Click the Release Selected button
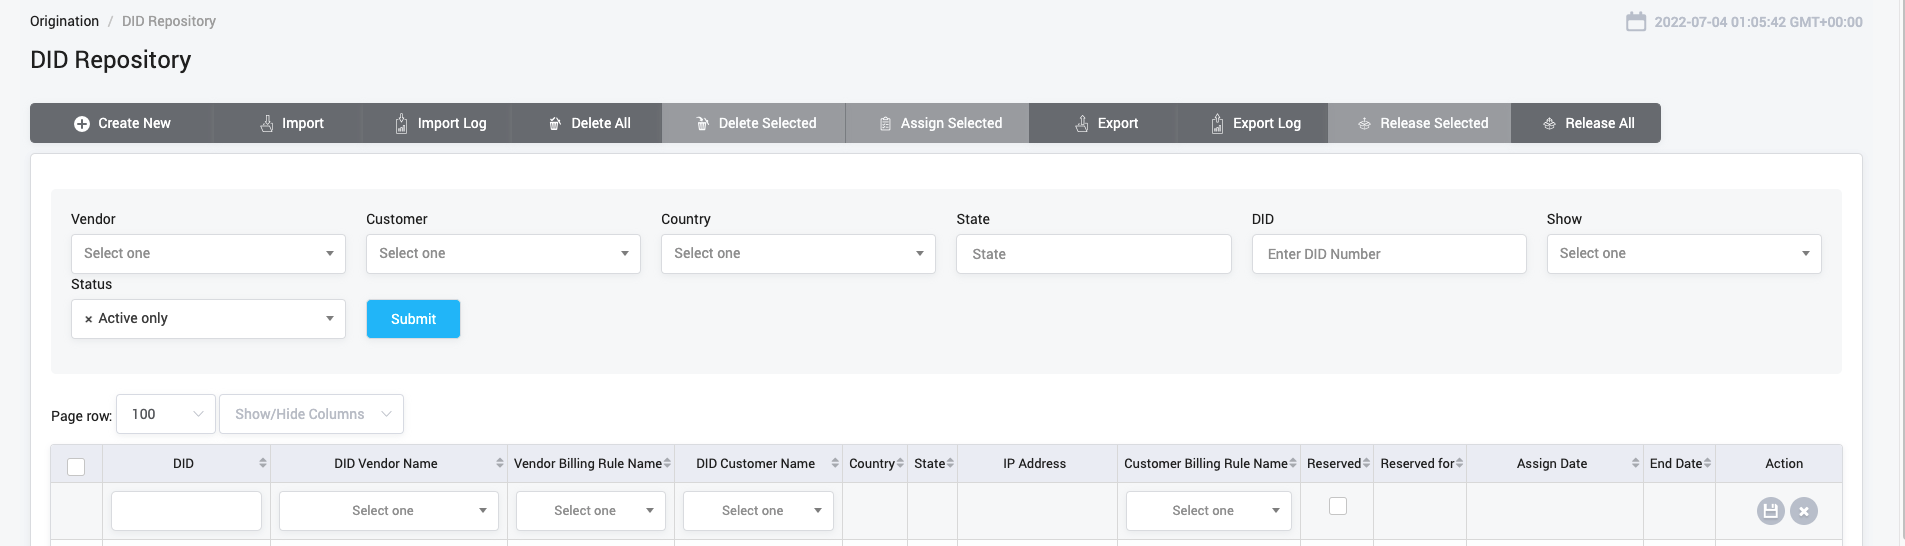The image size is (1905, 546). click(1420, 123)
